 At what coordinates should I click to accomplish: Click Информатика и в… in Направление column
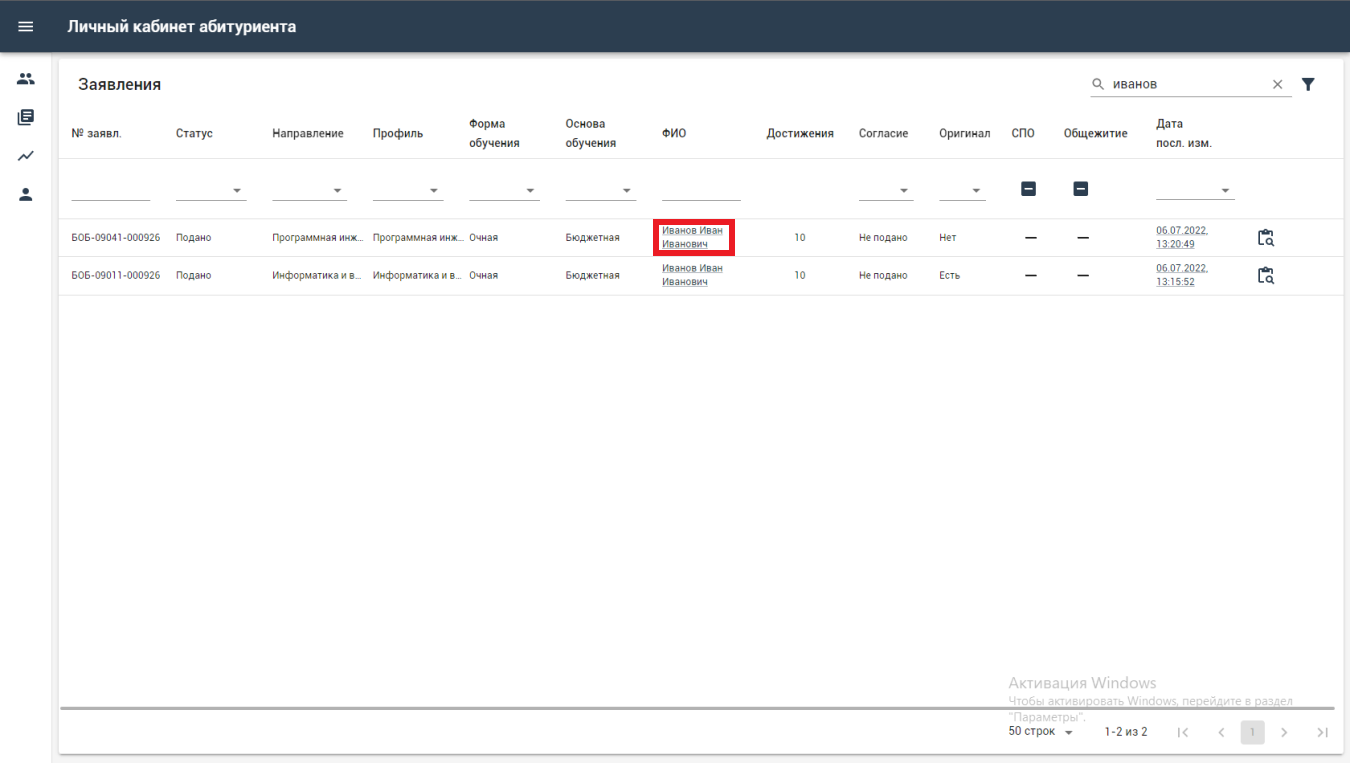(318, 276)
